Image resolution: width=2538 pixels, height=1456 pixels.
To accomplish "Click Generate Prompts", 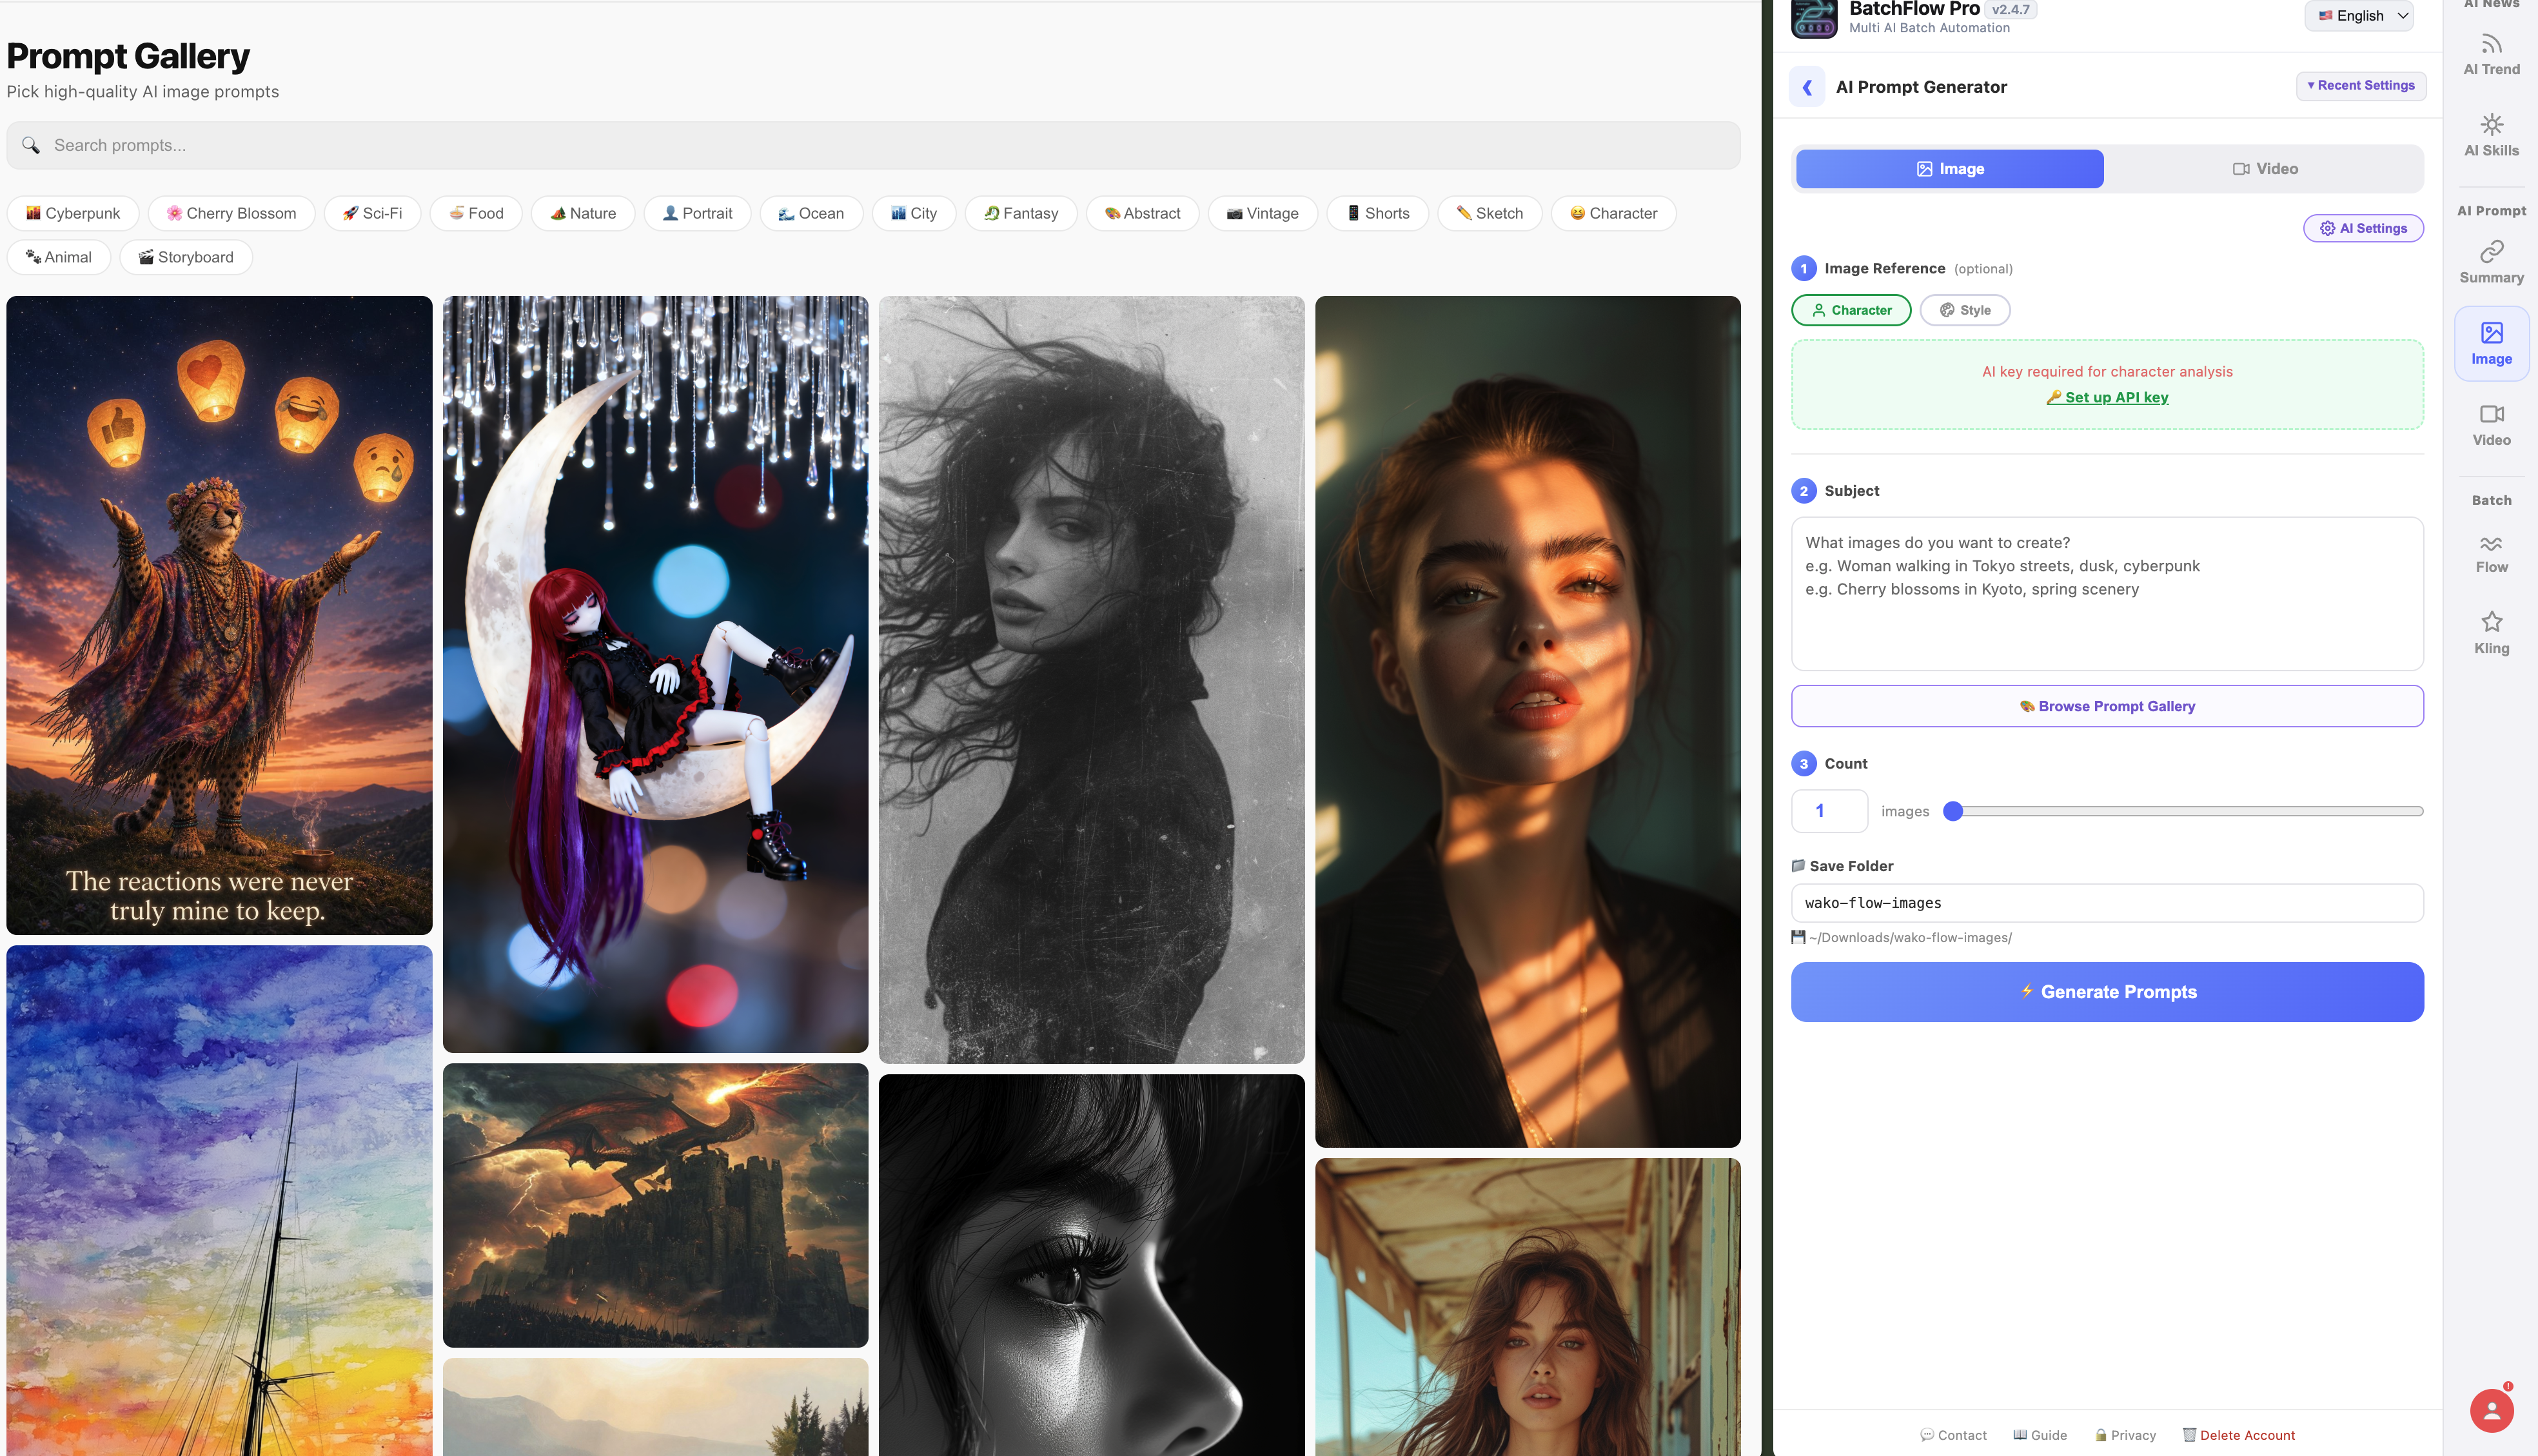I will tap(2107, 992).
